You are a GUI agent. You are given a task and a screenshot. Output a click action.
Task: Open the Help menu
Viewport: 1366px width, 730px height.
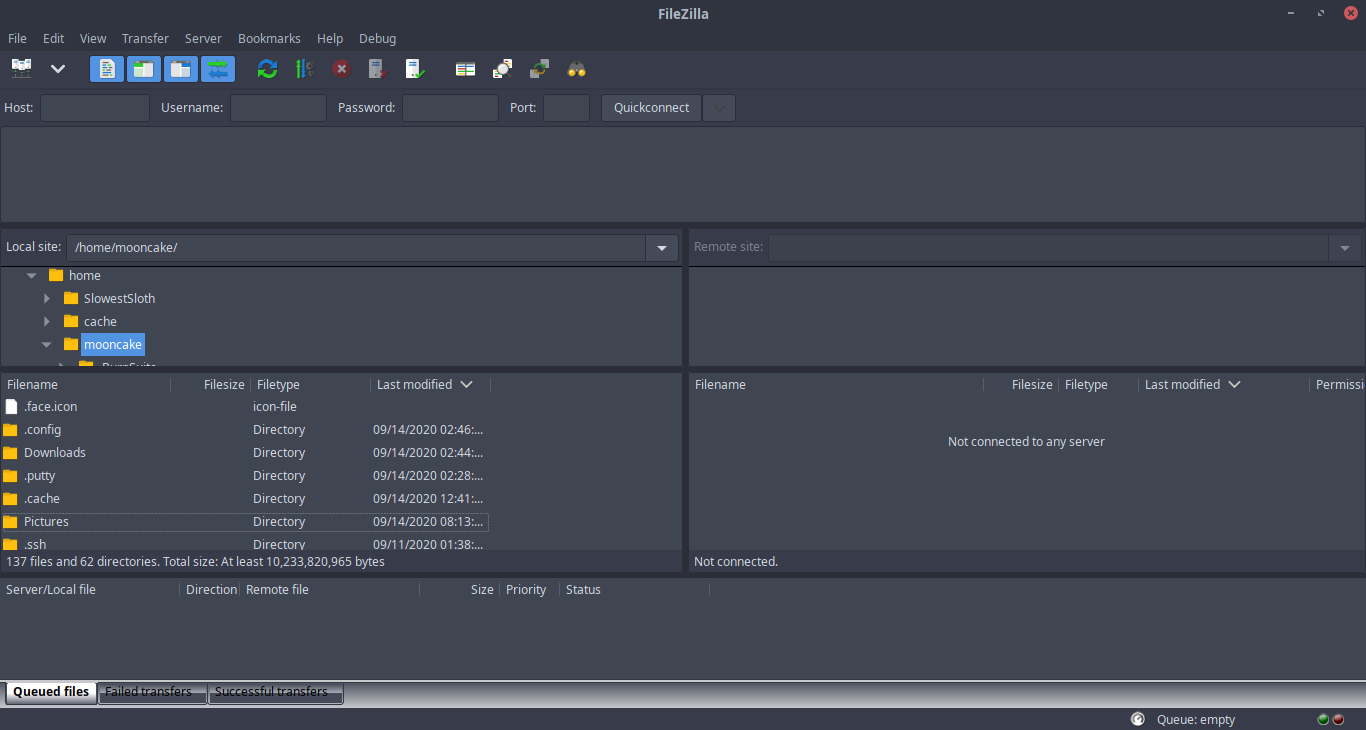[330, 38]
